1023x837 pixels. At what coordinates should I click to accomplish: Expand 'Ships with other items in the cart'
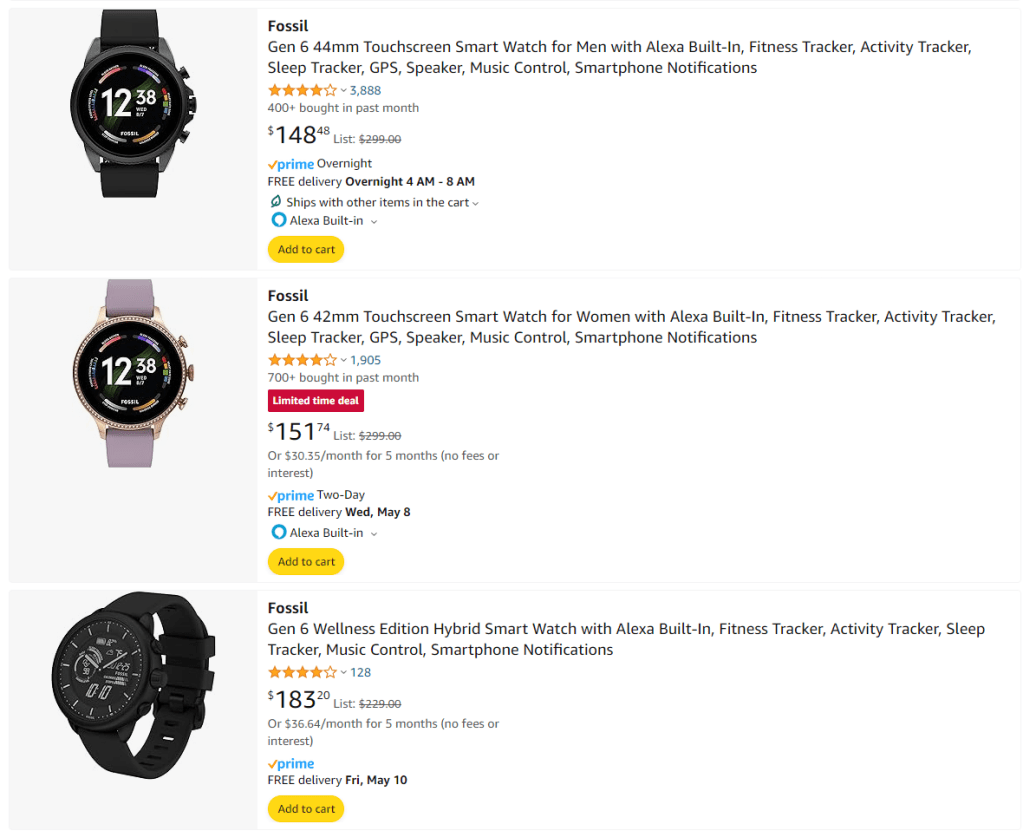point(476,203)
